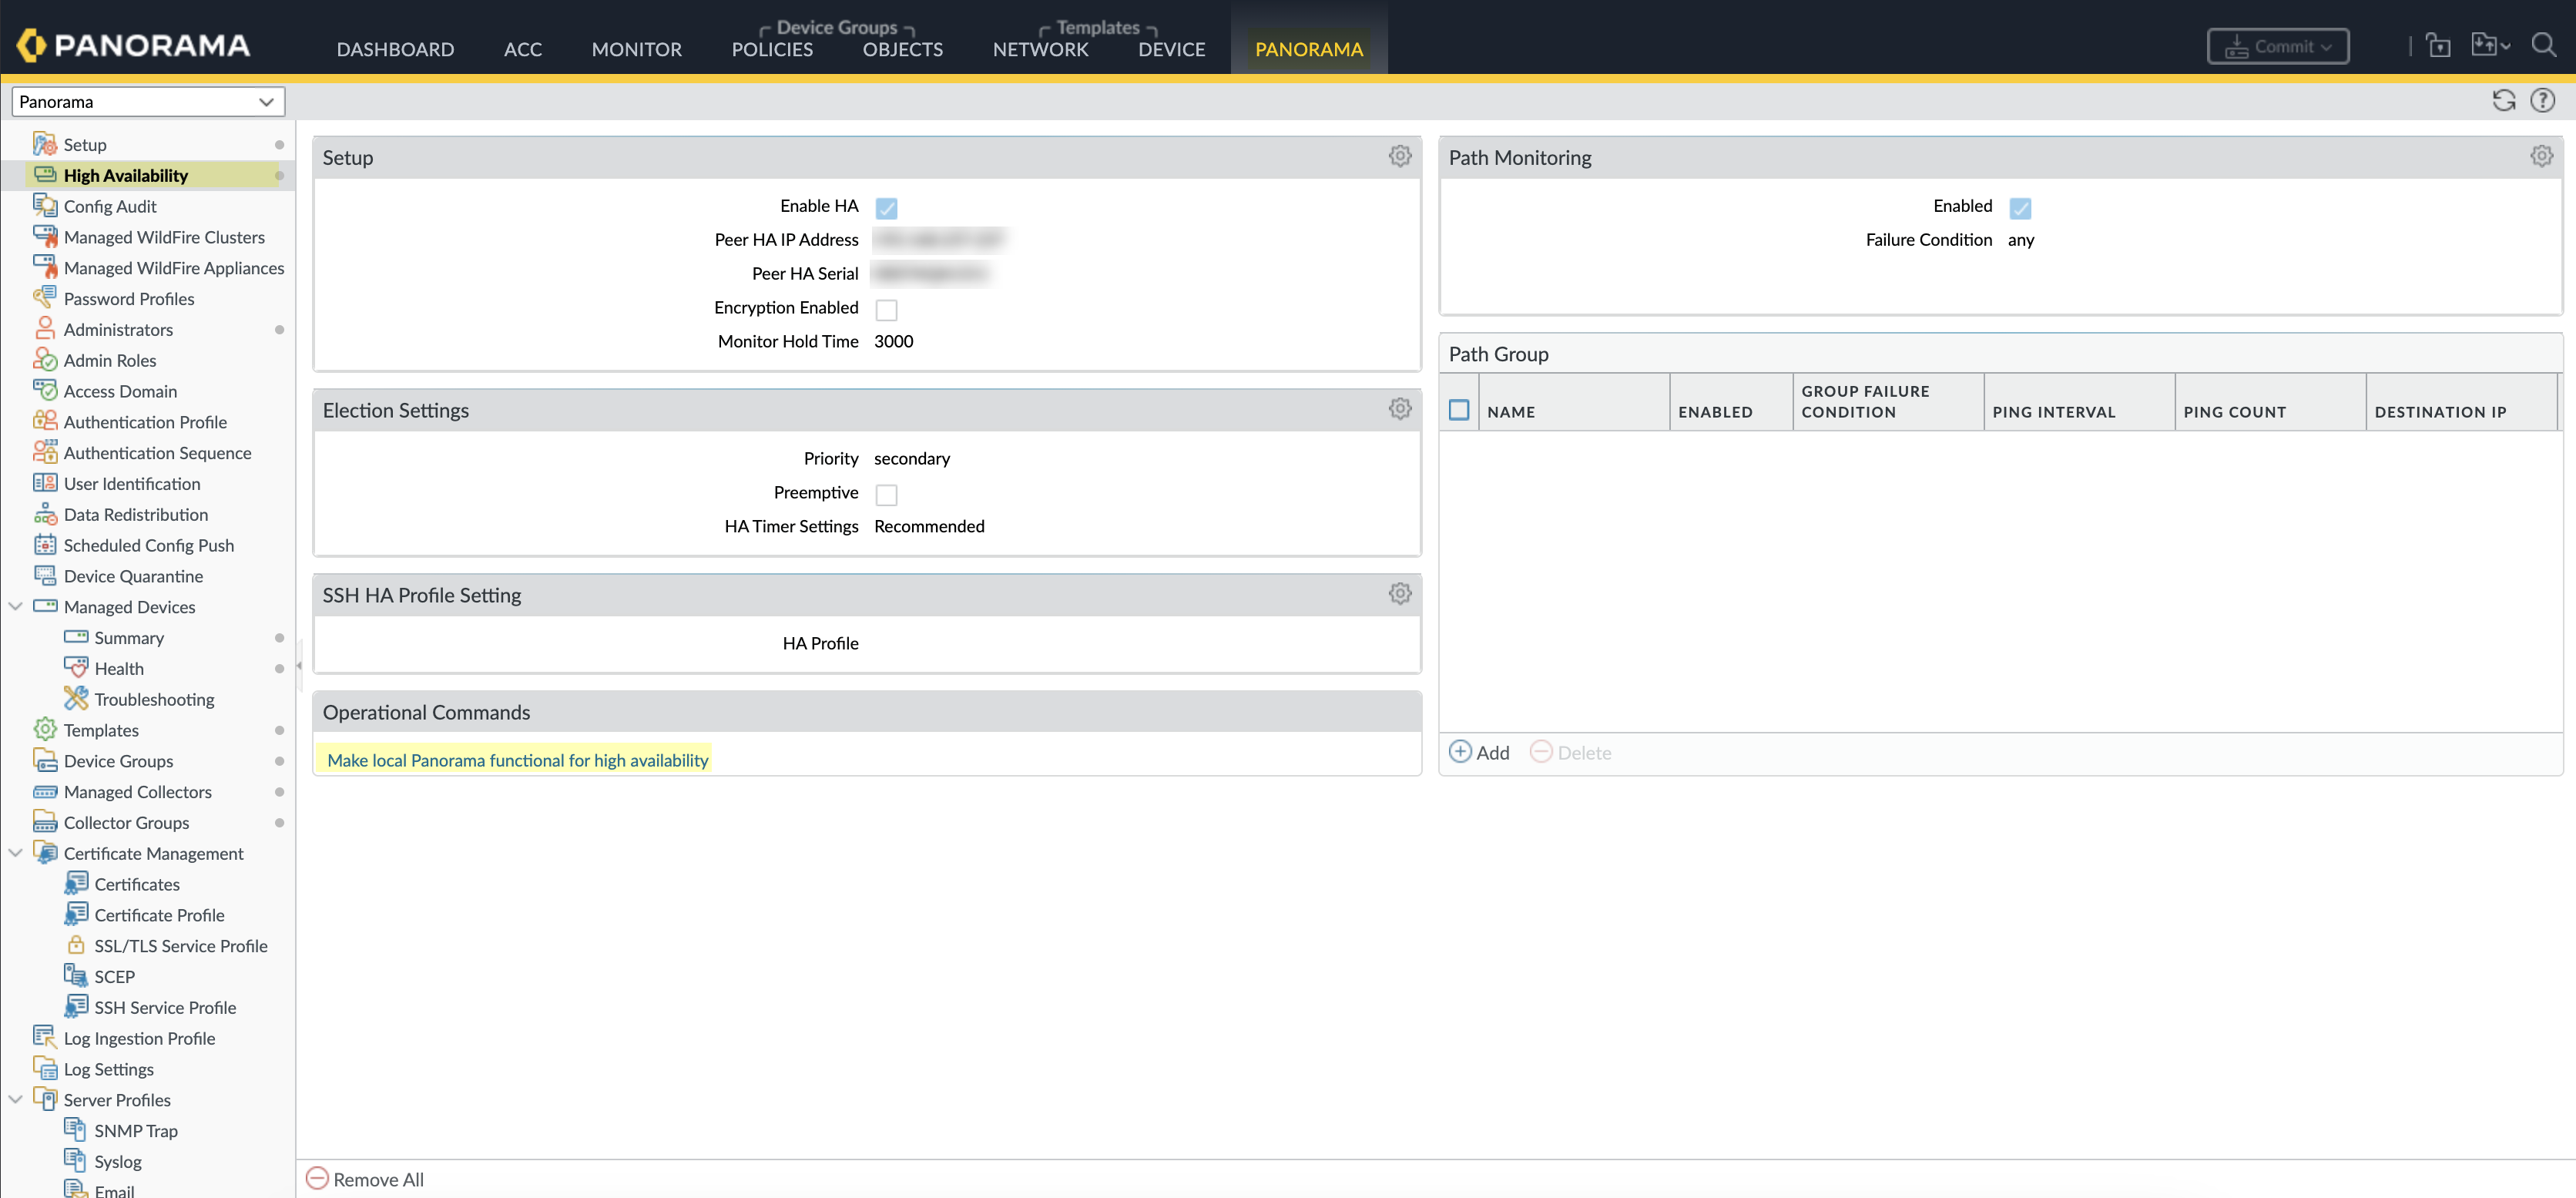Screen dimensions: 2576x1198
Task: Collapse Certificate Management tree node
Action: pyautogui.click(x=16, y=853)
